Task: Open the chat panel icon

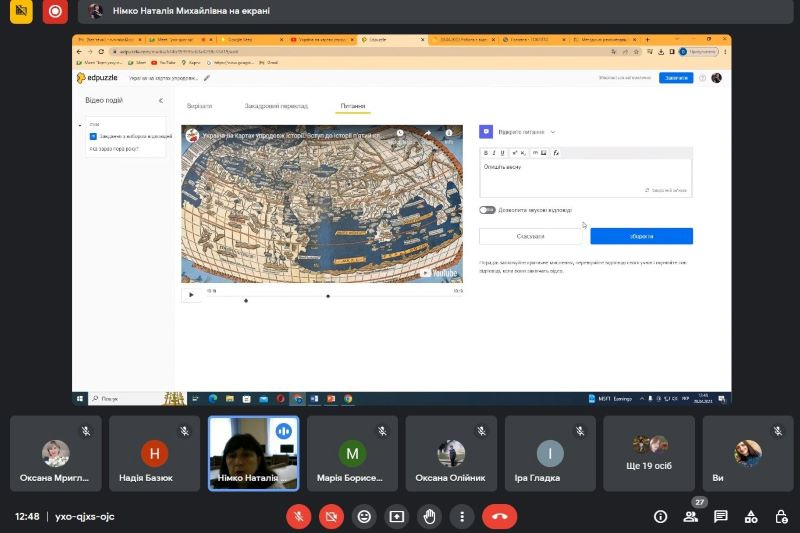Action: pyautogui.click(x=720, y=517)
